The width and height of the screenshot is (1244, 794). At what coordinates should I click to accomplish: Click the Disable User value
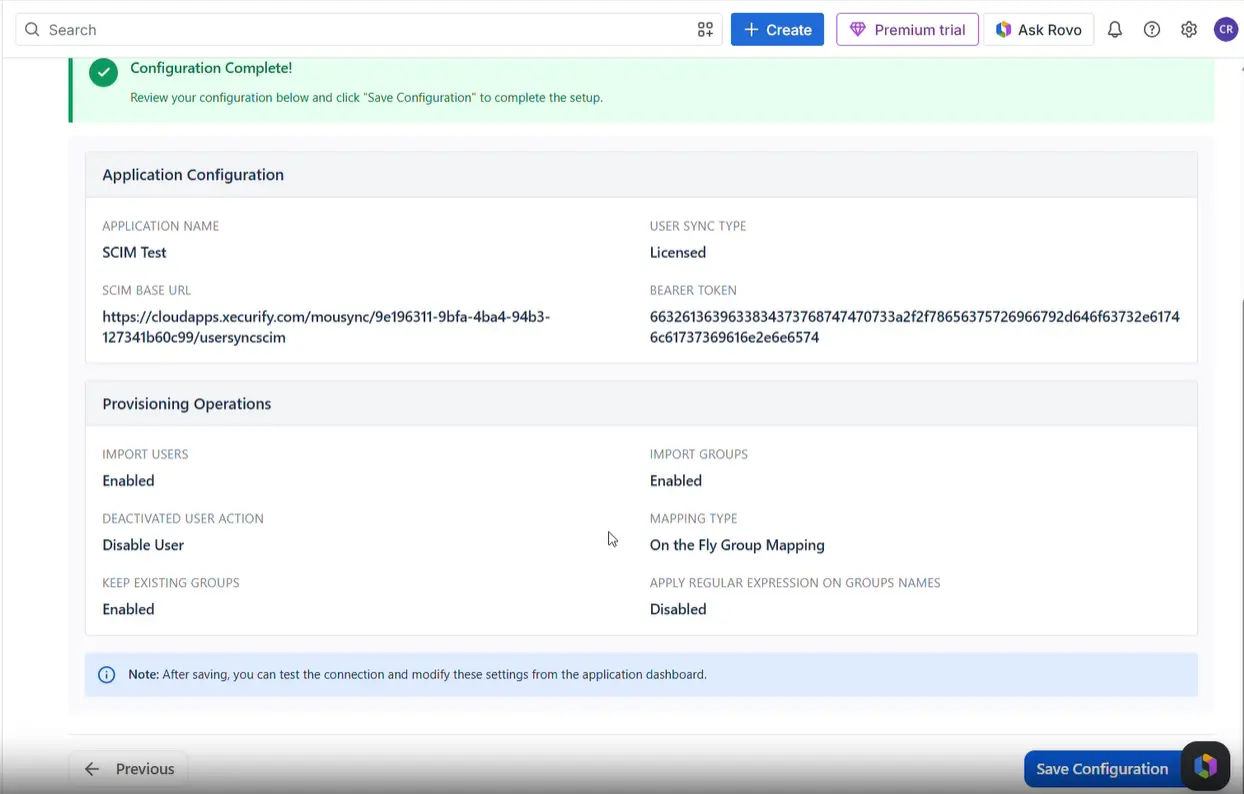tap(143, 545)
